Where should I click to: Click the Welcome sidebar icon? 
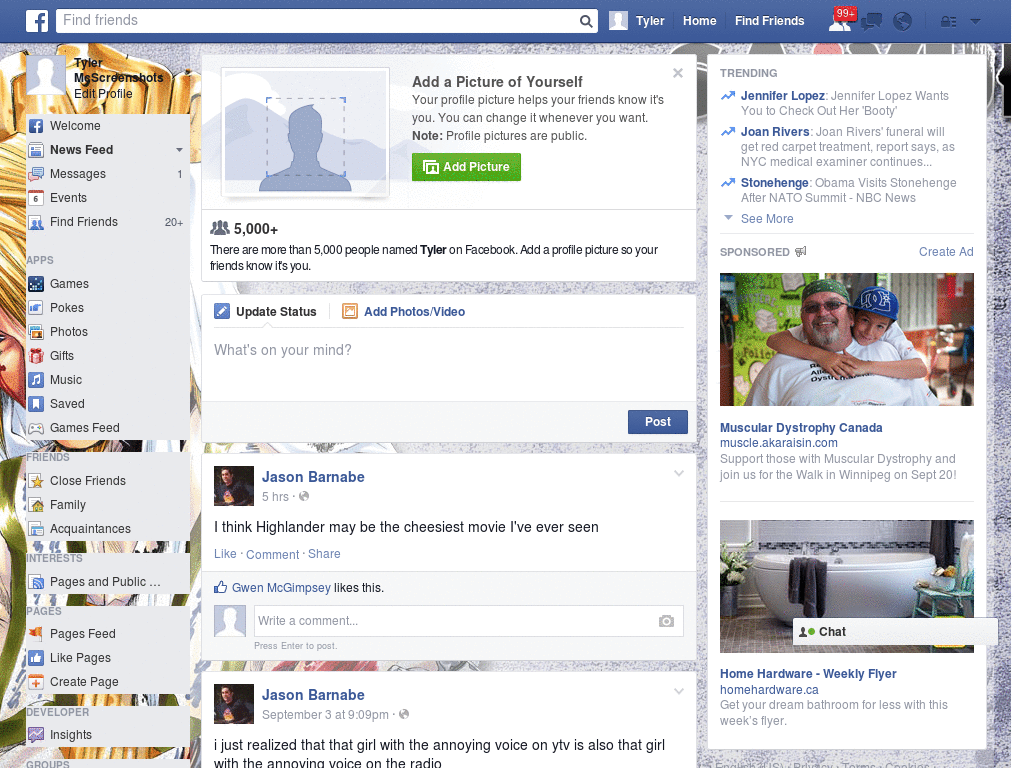coord(37,126)
